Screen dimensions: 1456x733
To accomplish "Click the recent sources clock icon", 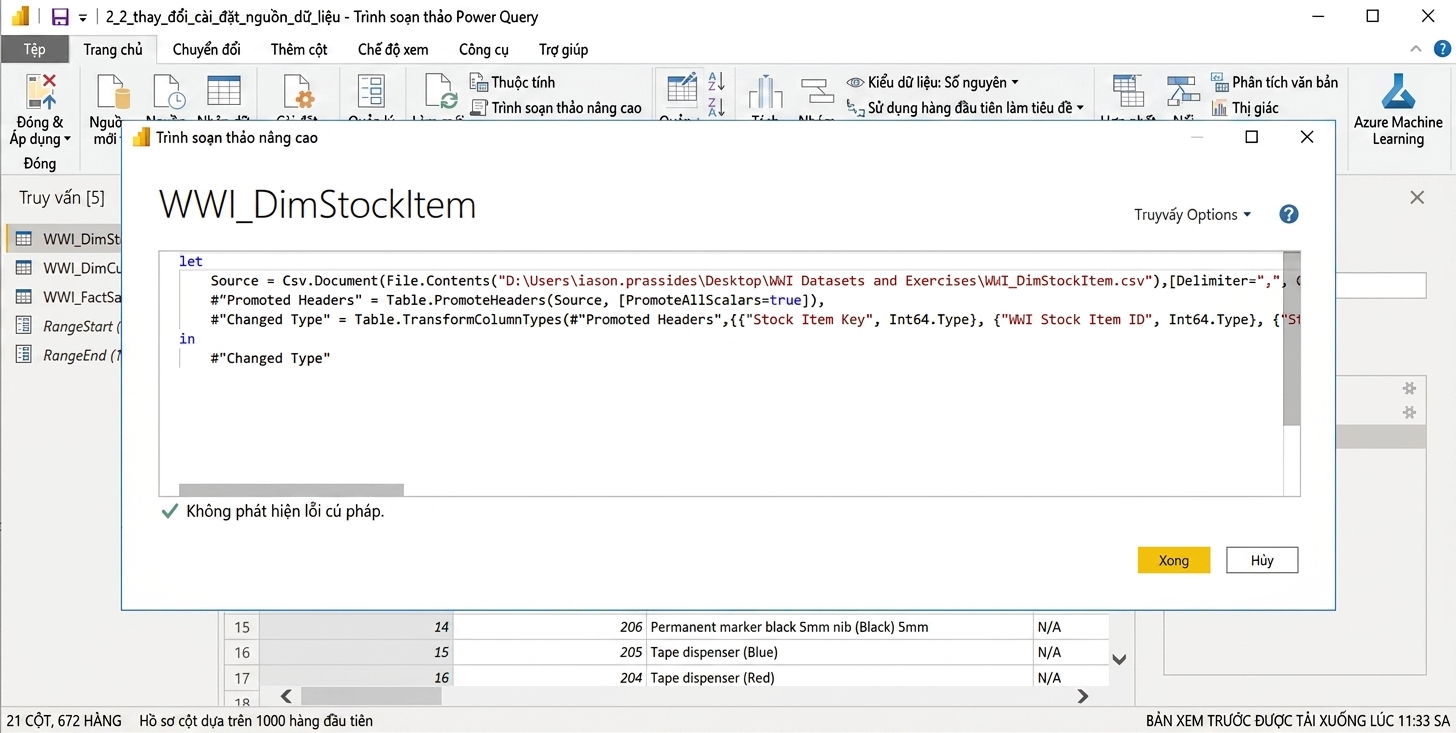I will click(168, 92).
